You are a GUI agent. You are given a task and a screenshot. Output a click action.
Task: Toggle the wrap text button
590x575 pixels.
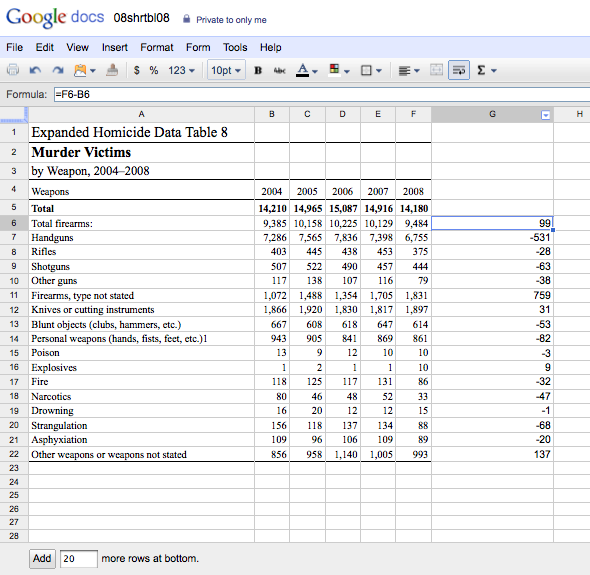[459, 70]
